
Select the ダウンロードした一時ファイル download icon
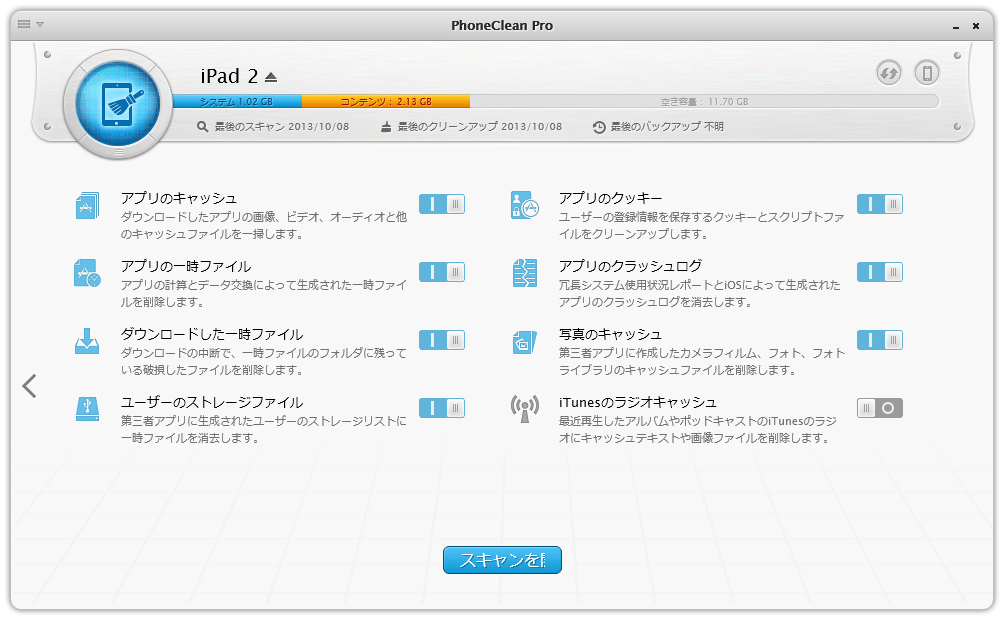[87, 342]
